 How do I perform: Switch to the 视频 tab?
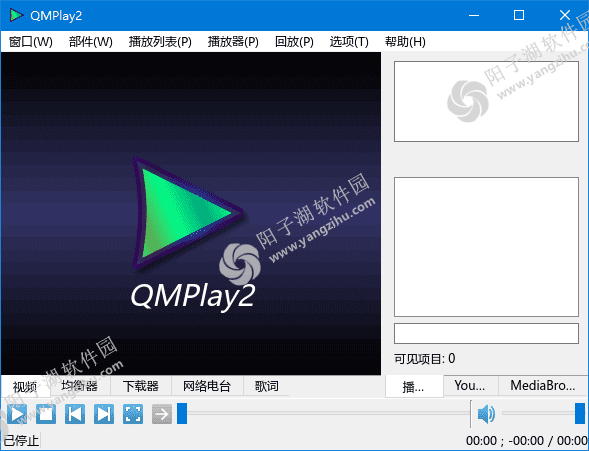[25, 386]
